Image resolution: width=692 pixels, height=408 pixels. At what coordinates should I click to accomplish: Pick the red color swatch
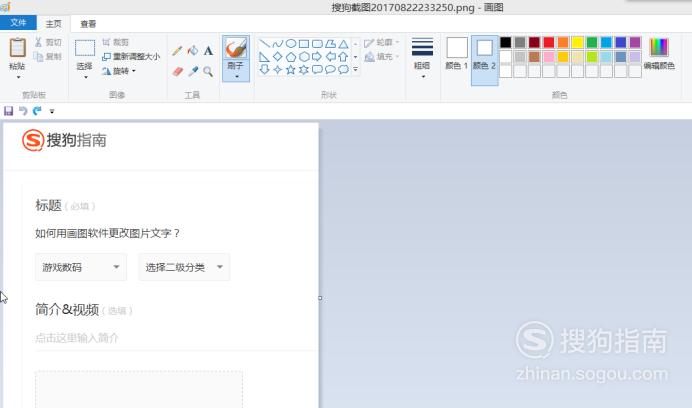[549, 42]
